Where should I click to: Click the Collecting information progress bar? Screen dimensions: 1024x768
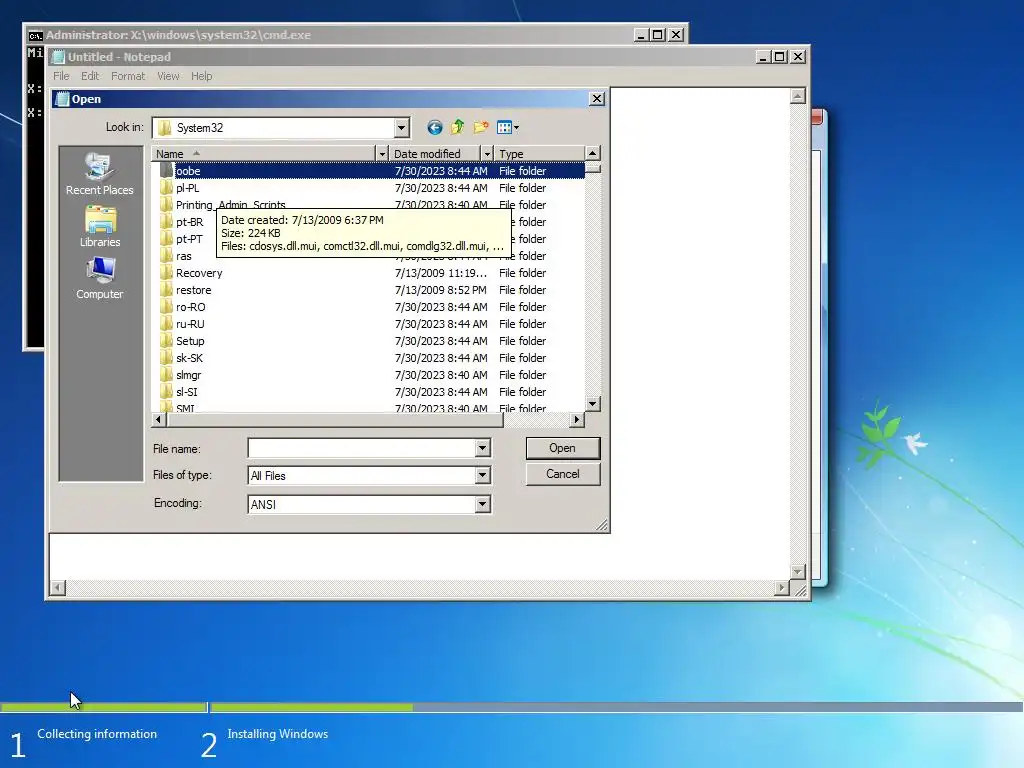(x=103, y=707)
